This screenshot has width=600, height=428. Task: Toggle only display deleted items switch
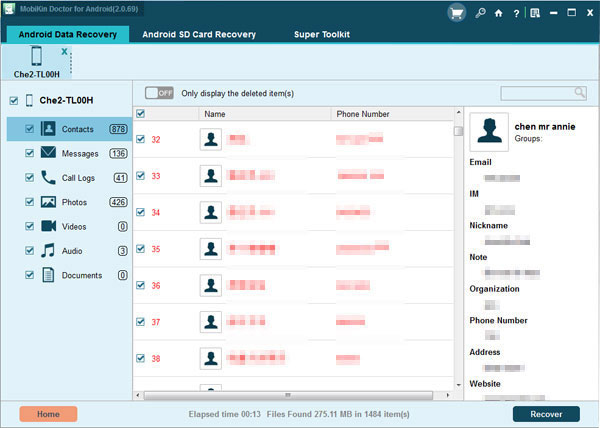click(x=159, y=93)
